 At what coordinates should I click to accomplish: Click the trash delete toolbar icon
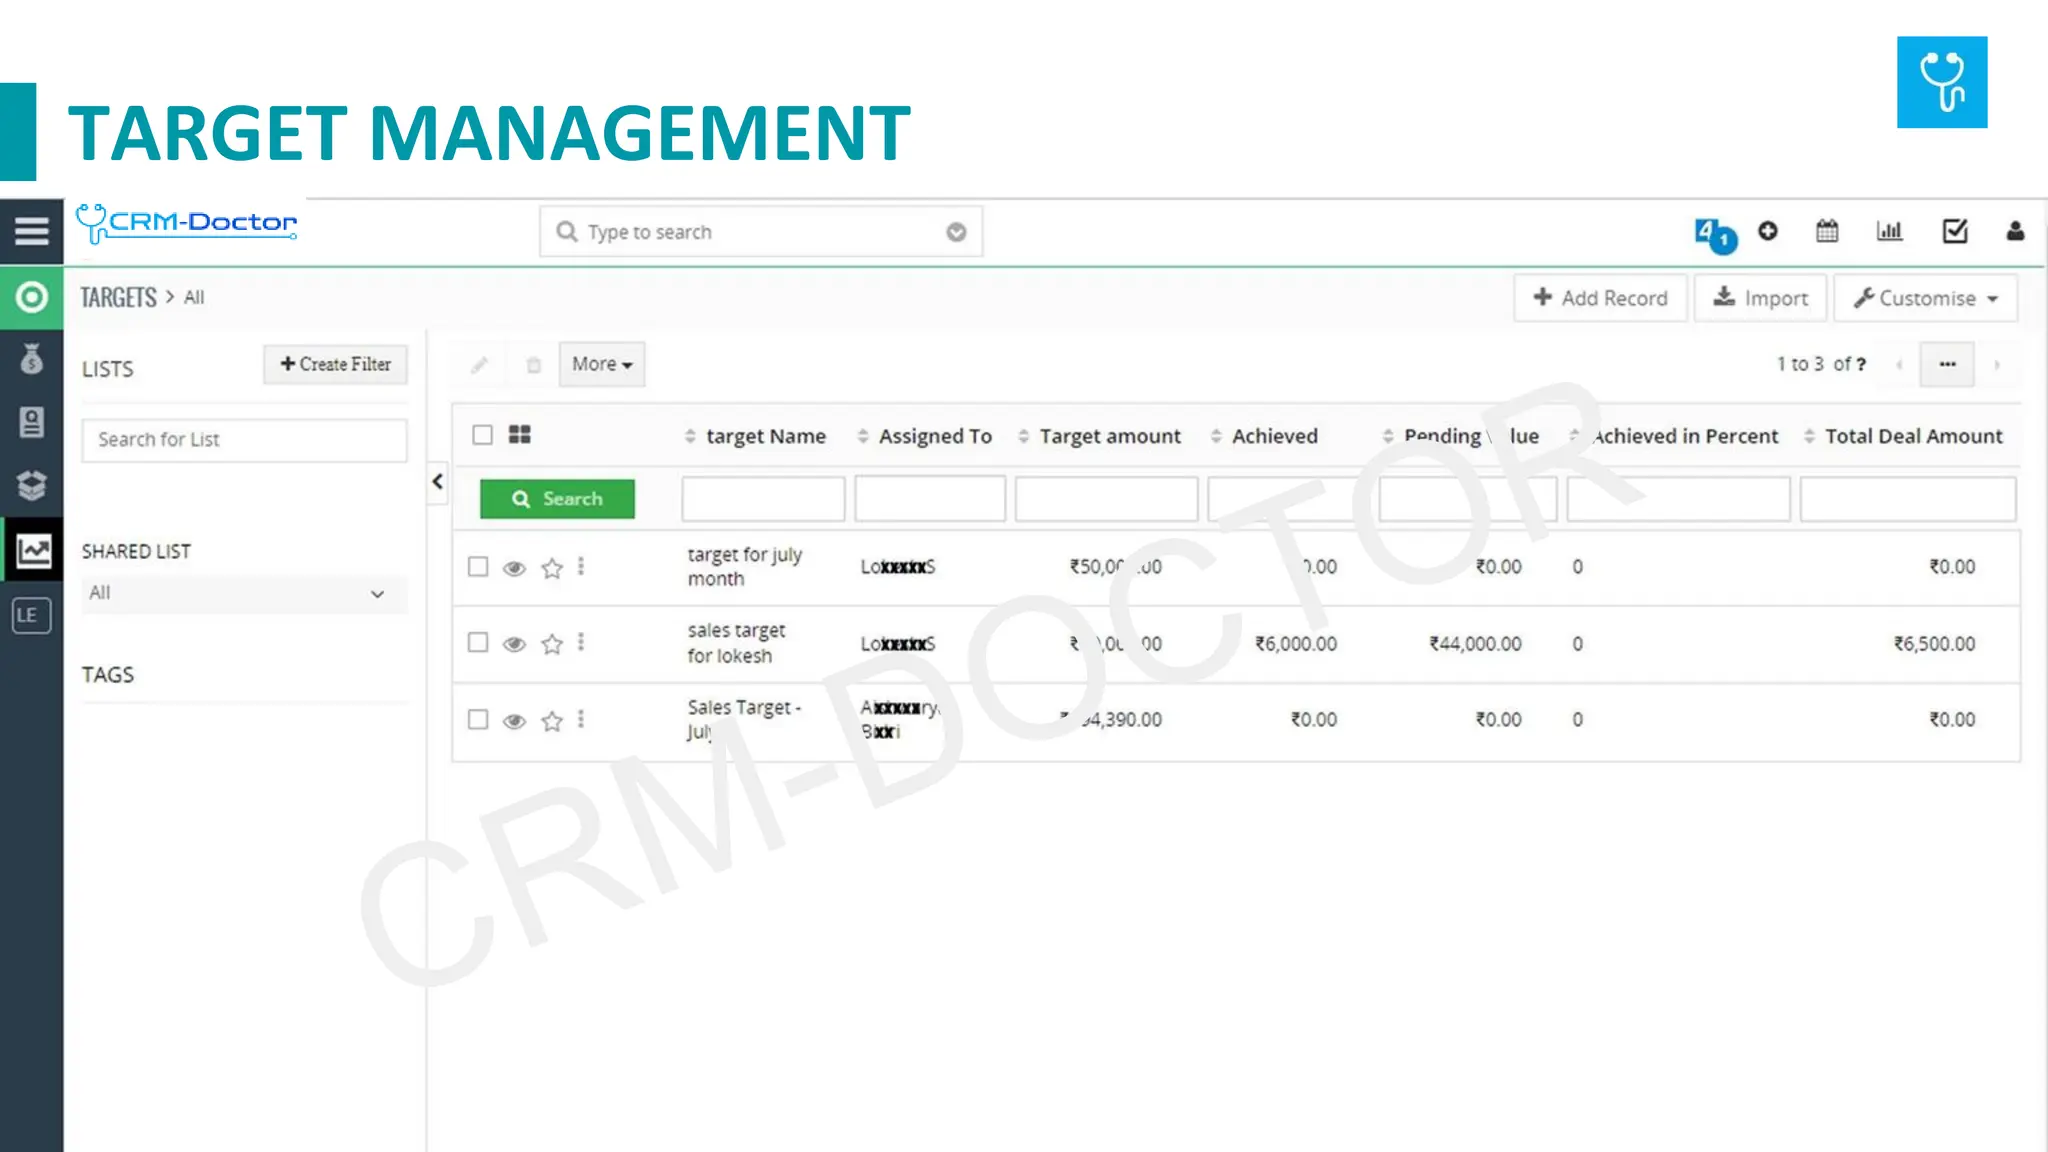(x=534, y=365)
